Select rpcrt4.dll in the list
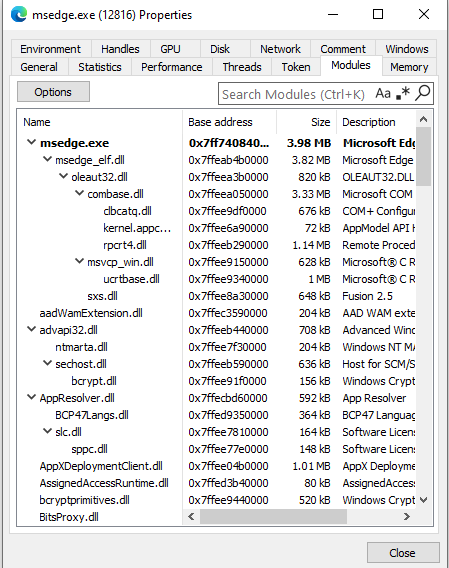Image resolution: width=449 pixels, height=568 pixels. coord(216,245)
